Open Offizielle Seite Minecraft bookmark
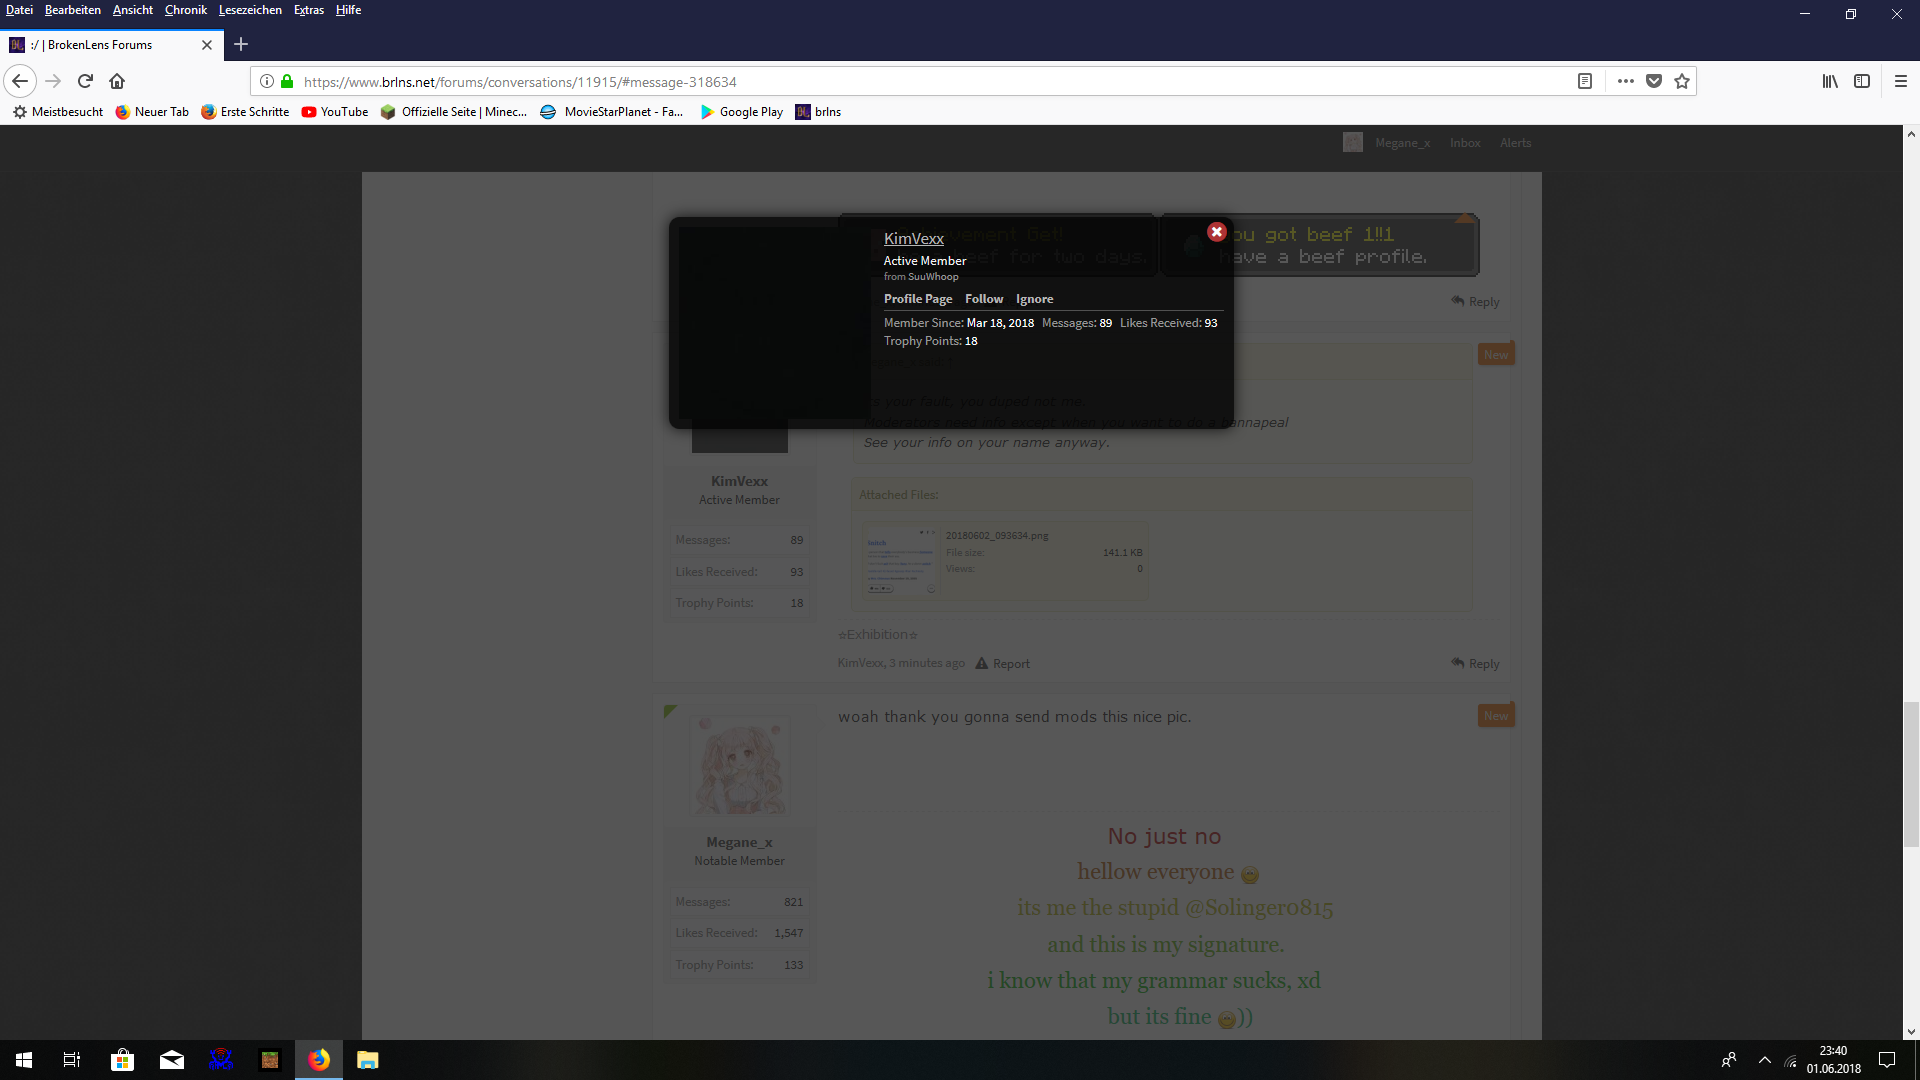Screen dimensions: 1920x1080 pyautogui.click(x=454, y=112)
